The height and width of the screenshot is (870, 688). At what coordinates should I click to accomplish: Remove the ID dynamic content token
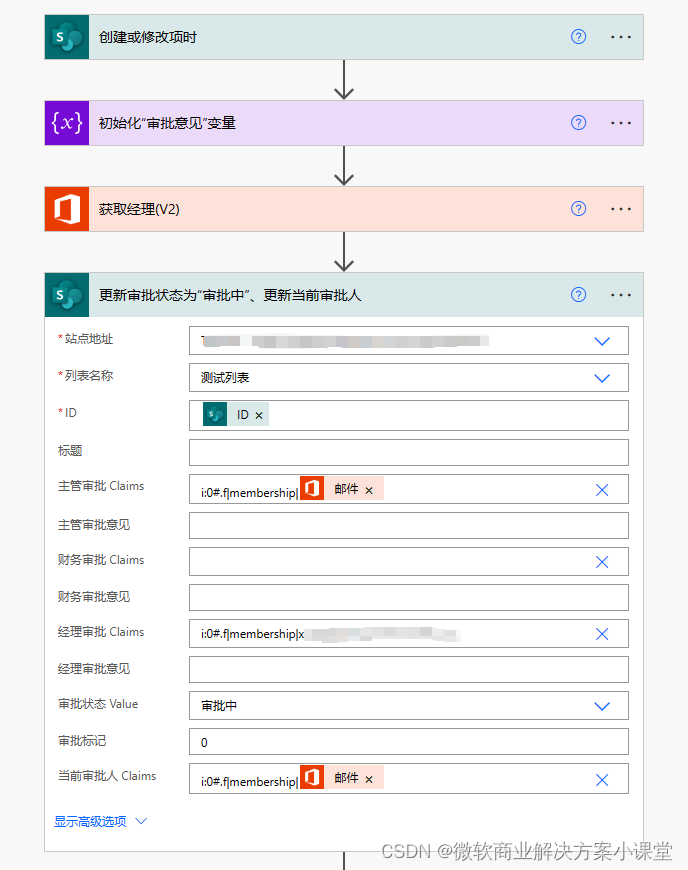click(259, 416)
